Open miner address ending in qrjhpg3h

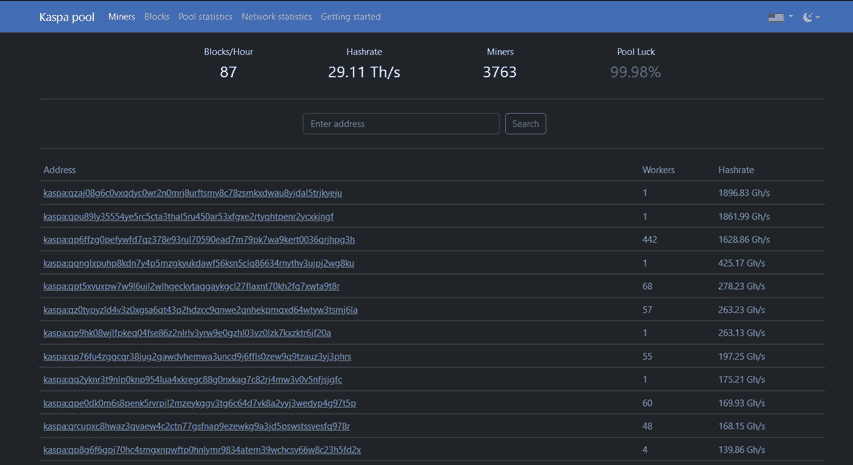(x=199, y=240)
